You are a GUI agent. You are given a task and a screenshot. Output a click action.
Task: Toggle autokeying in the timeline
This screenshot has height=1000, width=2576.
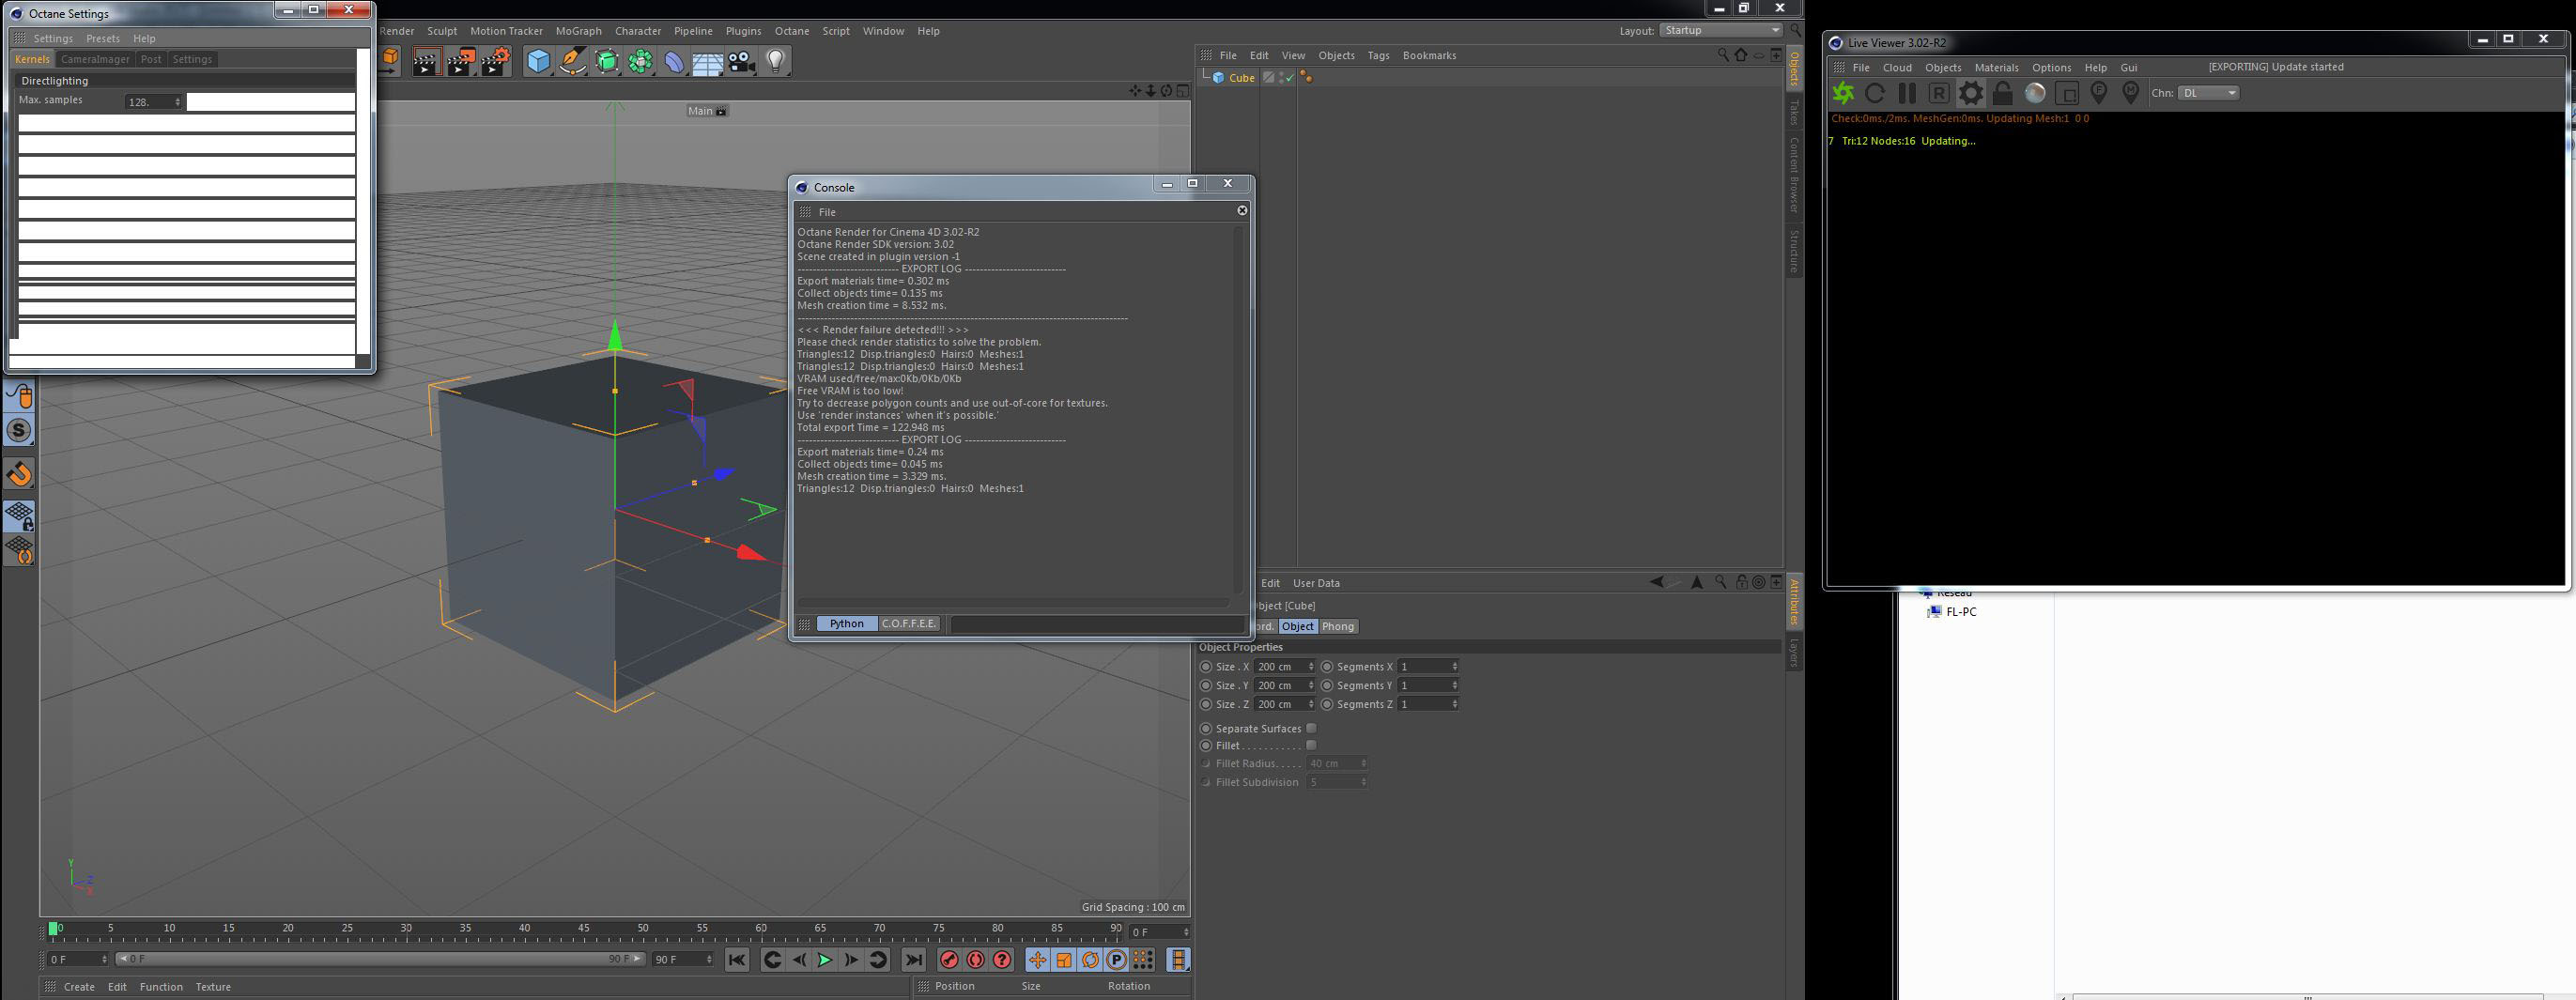[976, 960]
